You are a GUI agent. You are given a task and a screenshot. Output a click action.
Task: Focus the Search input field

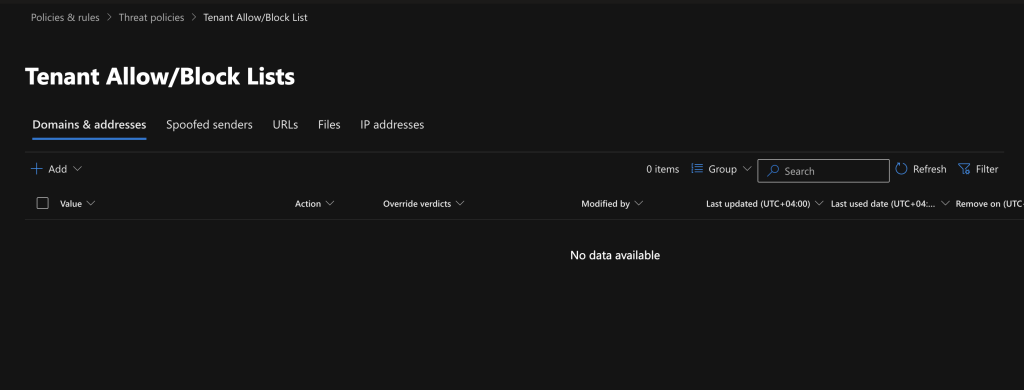click(824, 171)
